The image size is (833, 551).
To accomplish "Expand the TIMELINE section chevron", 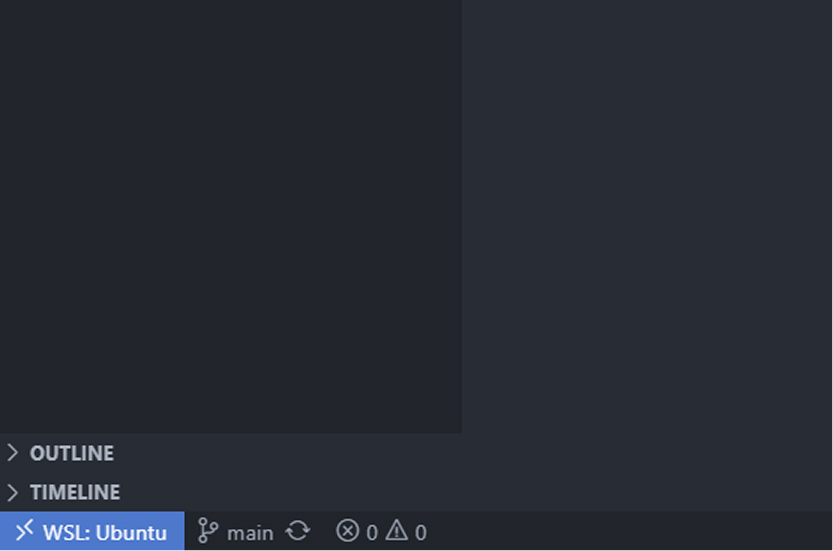I will pos(13,492).
